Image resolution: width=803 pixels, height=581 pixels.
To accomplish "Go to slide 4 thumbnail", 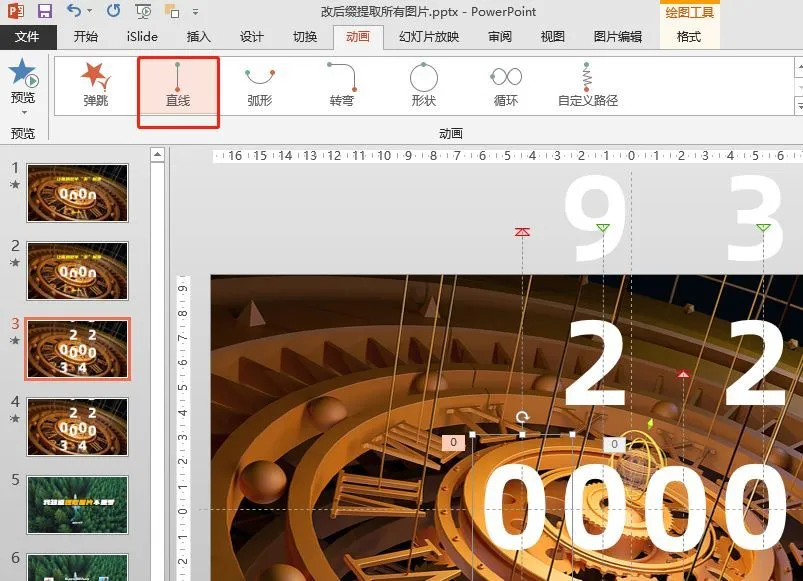I will (x=77, y=426).
